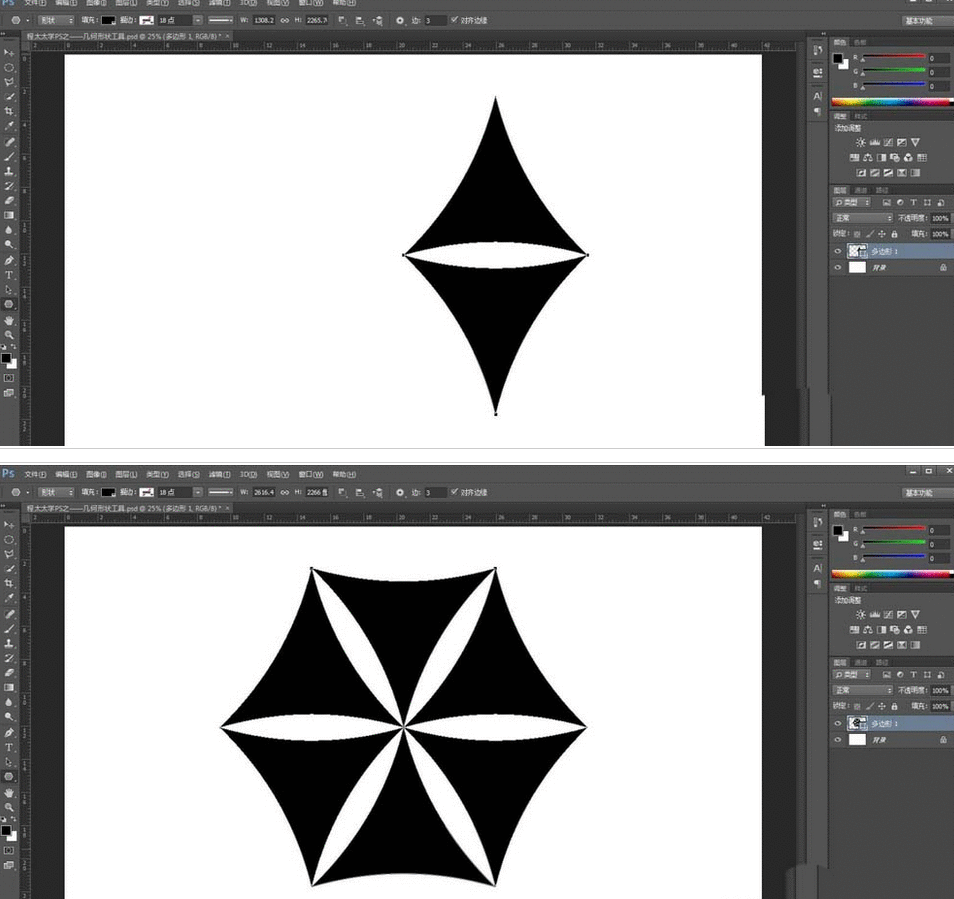Image resolution: width=954 pixels, height=899 pixels.
Task: Select the Zoom tool in the upper window
Action: click(9, 334)
